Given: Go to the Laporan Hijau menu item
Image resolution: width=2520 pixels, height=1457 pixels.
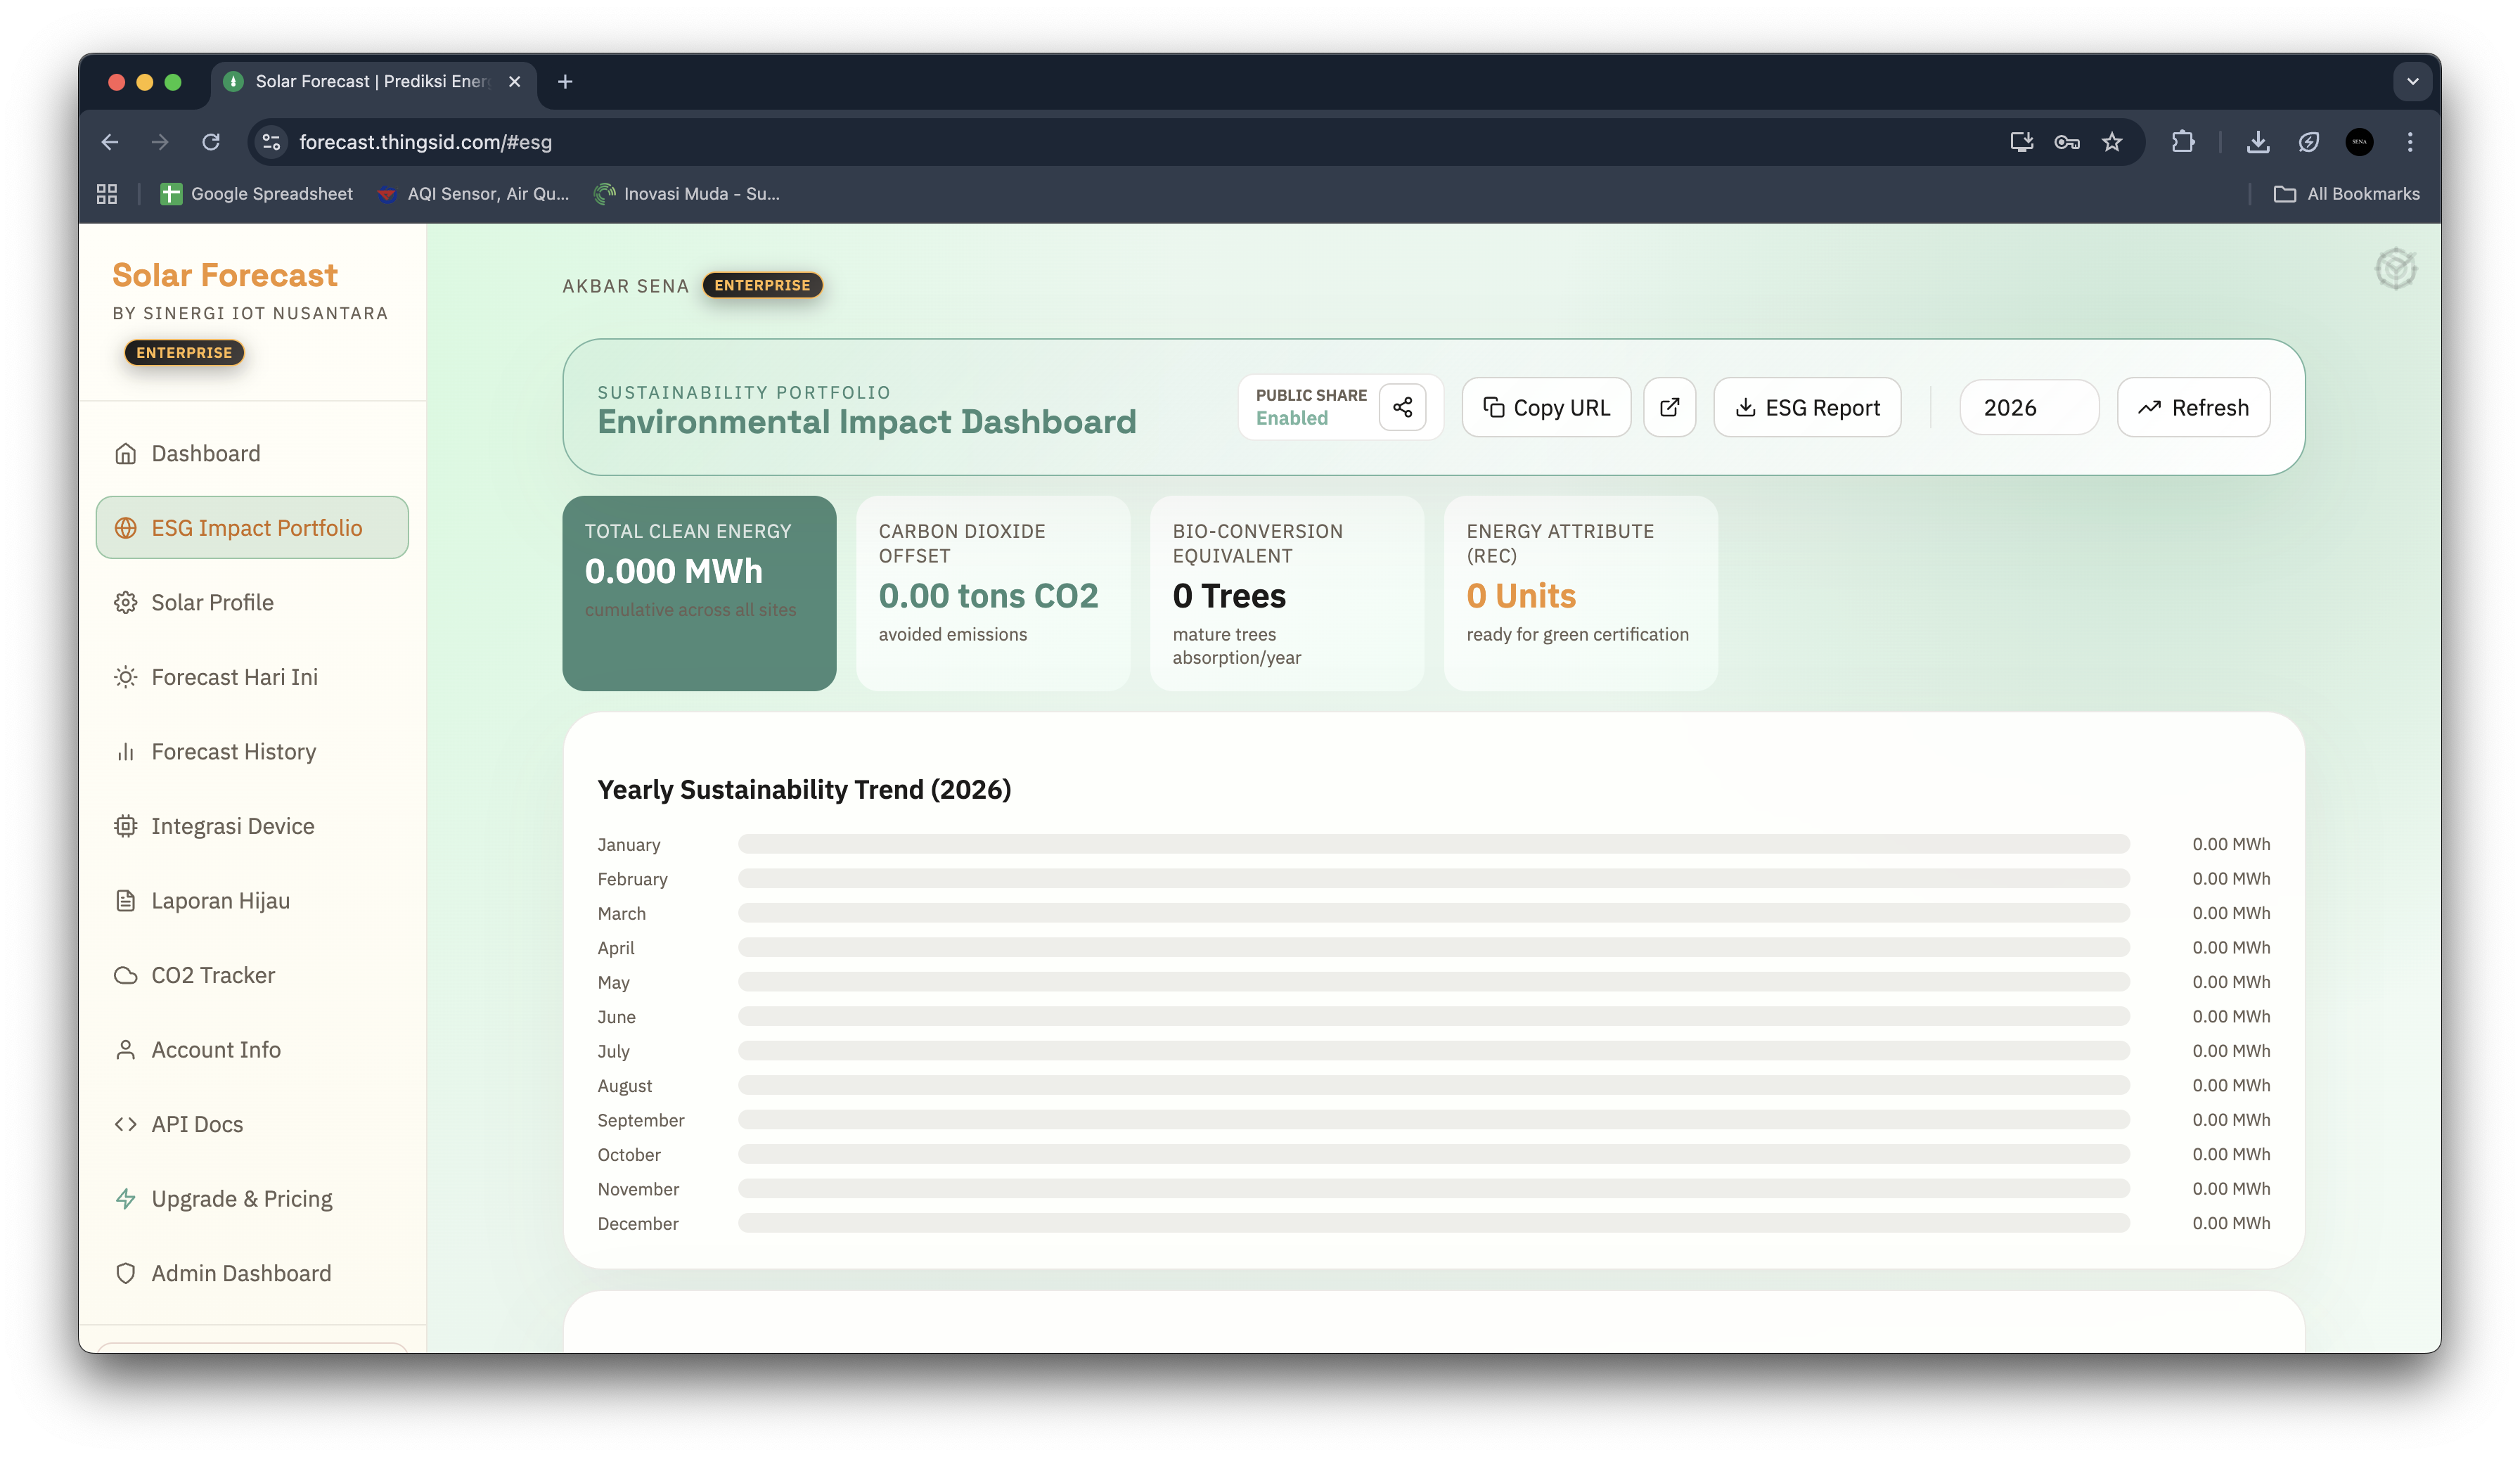Looking at the screenshot, I should [x=220, y=901].
